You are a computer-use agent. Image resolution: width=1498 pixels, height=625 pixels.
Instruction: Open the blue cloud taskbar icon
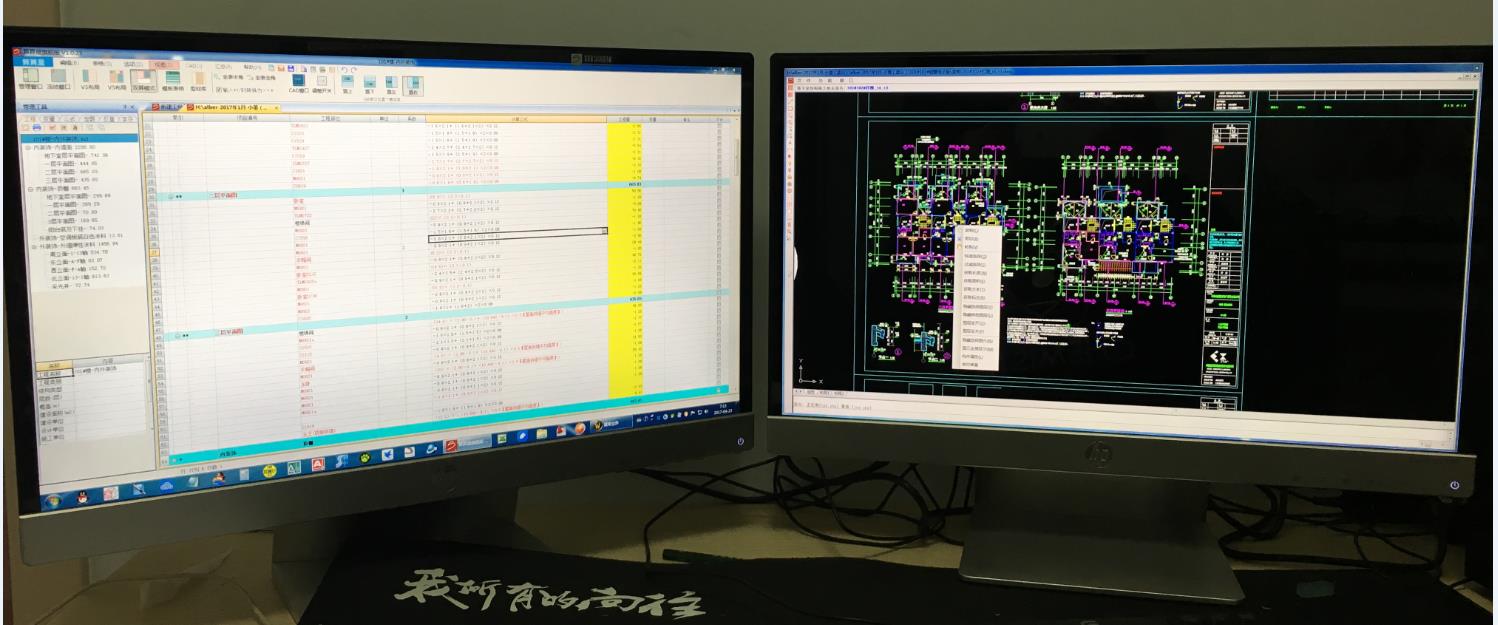click(166, 487)
